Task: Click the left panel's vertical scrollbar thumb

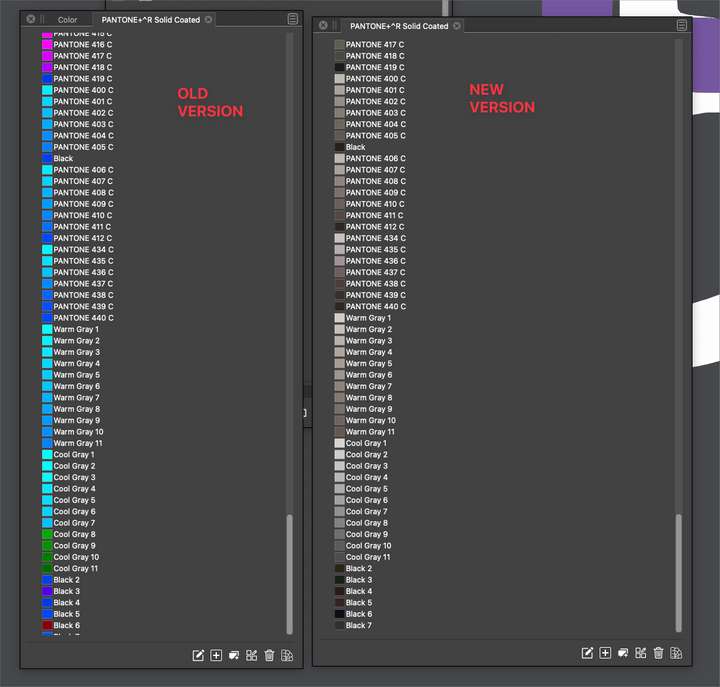Action: pos(289,574)
